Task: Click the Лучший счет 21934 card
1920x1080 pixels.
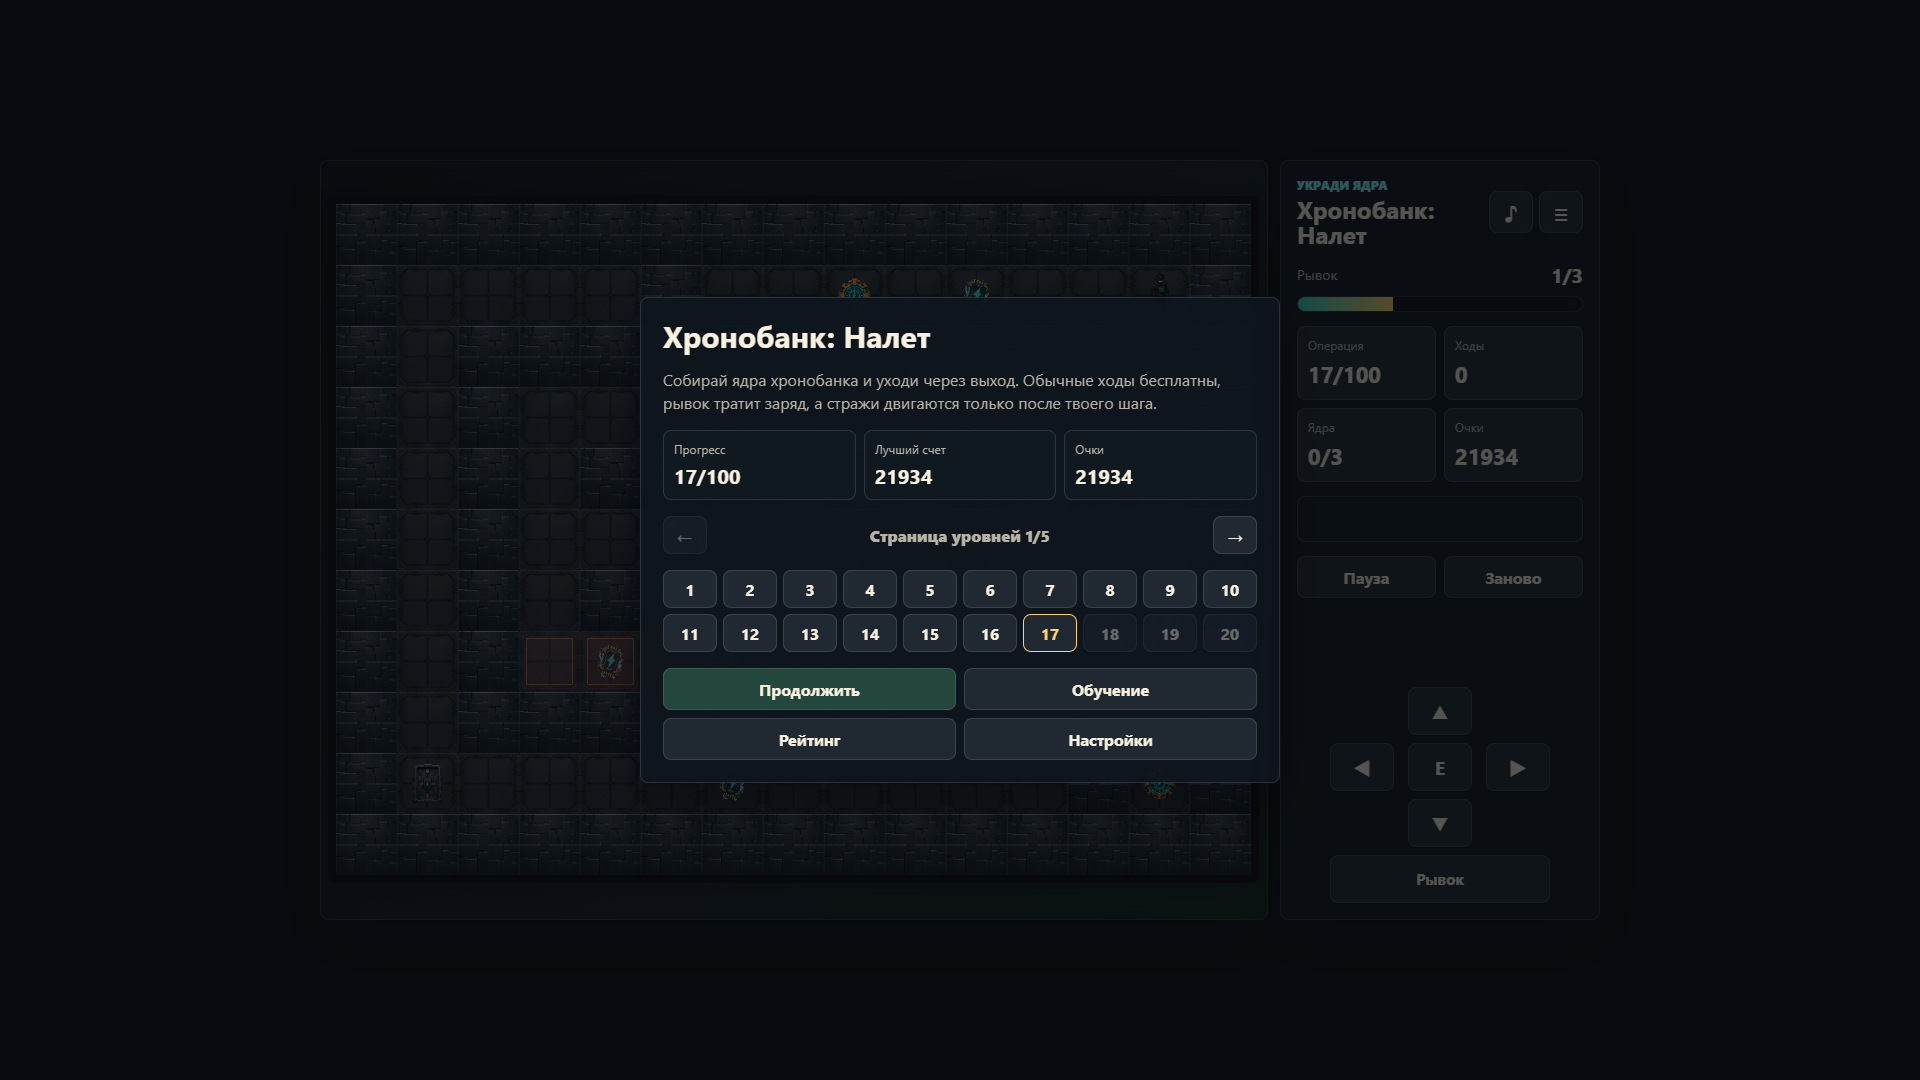Action: point(959,465)
